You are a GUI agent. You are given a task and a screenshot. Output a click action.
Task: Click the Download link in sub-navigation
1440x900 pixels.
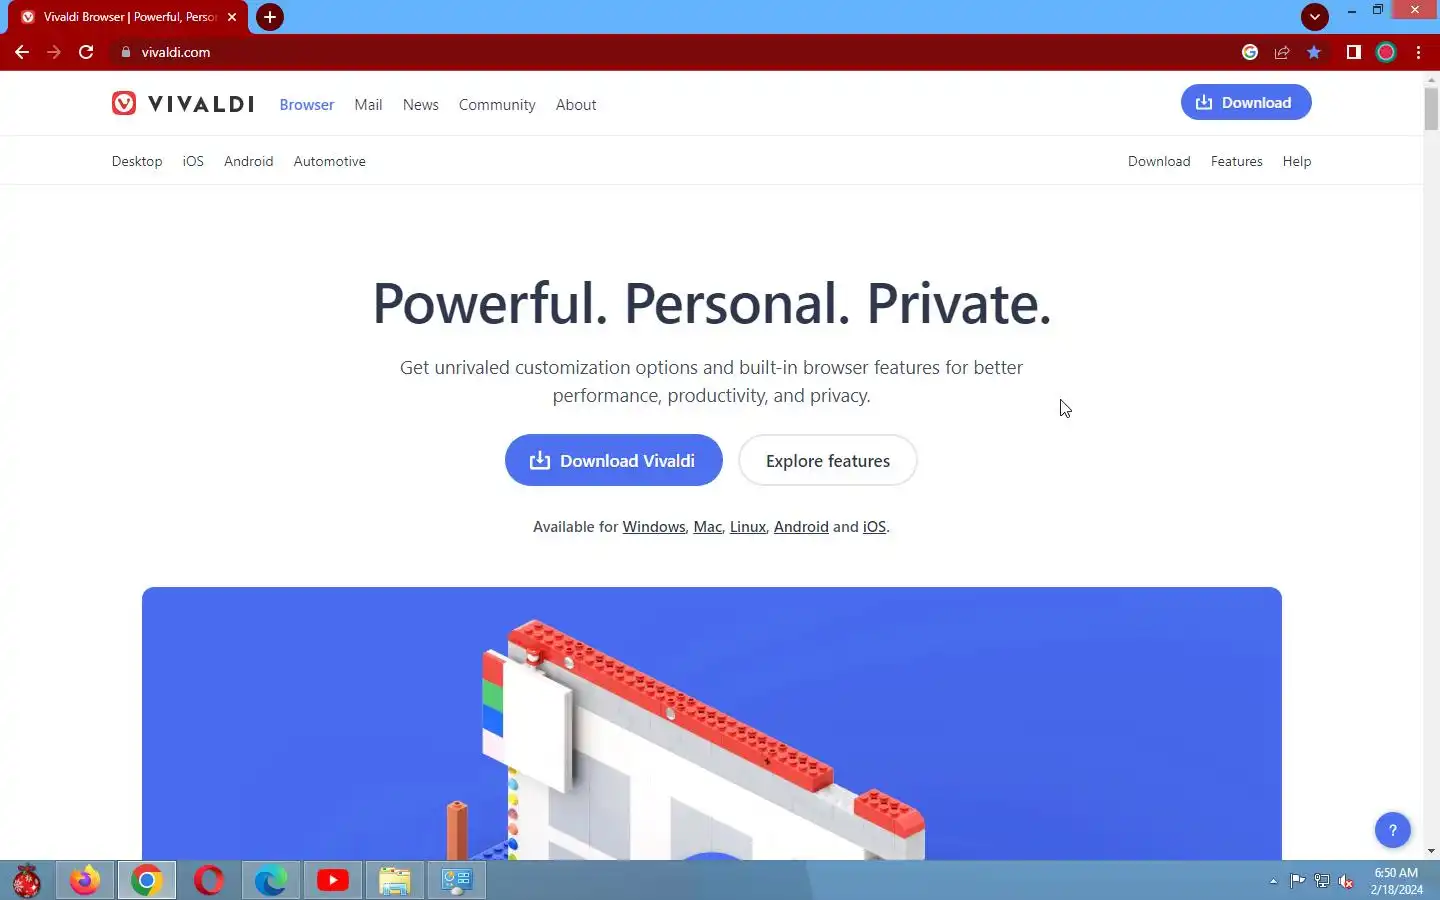click(x=1159, y=161)
